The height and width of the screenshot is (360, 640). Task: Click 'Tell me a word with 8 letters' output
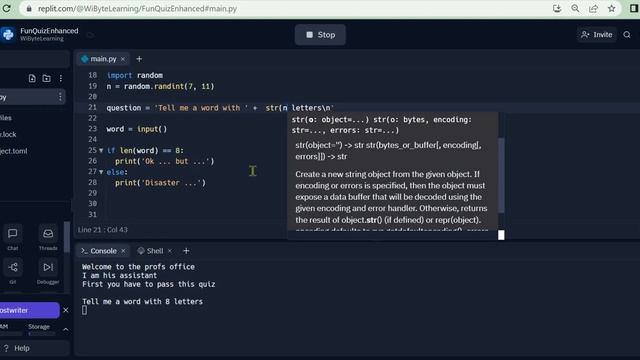coord(142,302)
